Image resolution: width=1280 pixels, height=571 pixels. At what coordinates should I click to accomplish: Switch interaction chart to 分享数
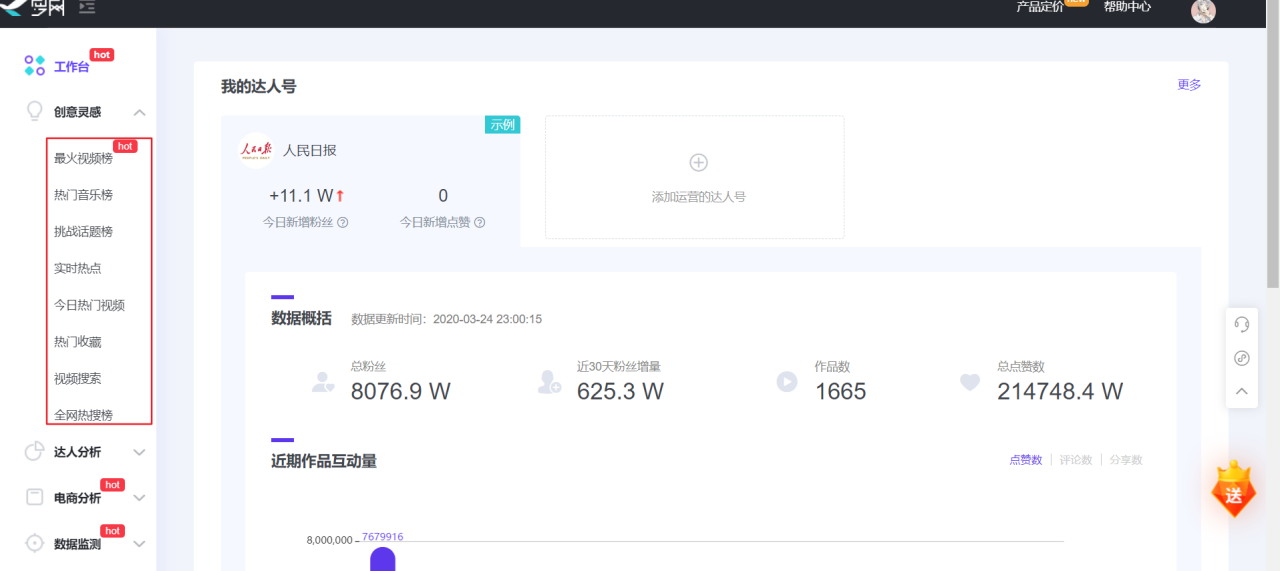1126,460
